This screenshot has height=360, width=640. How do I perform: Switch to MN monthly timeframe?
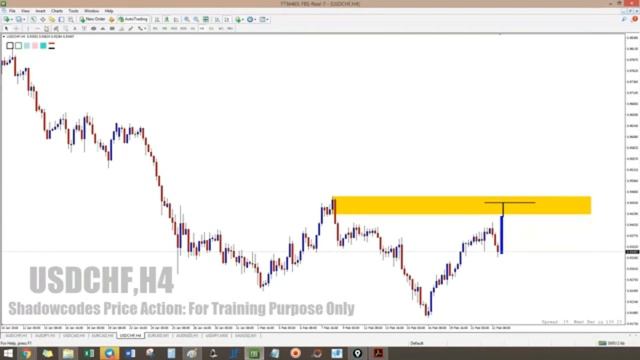pos(230,29)
